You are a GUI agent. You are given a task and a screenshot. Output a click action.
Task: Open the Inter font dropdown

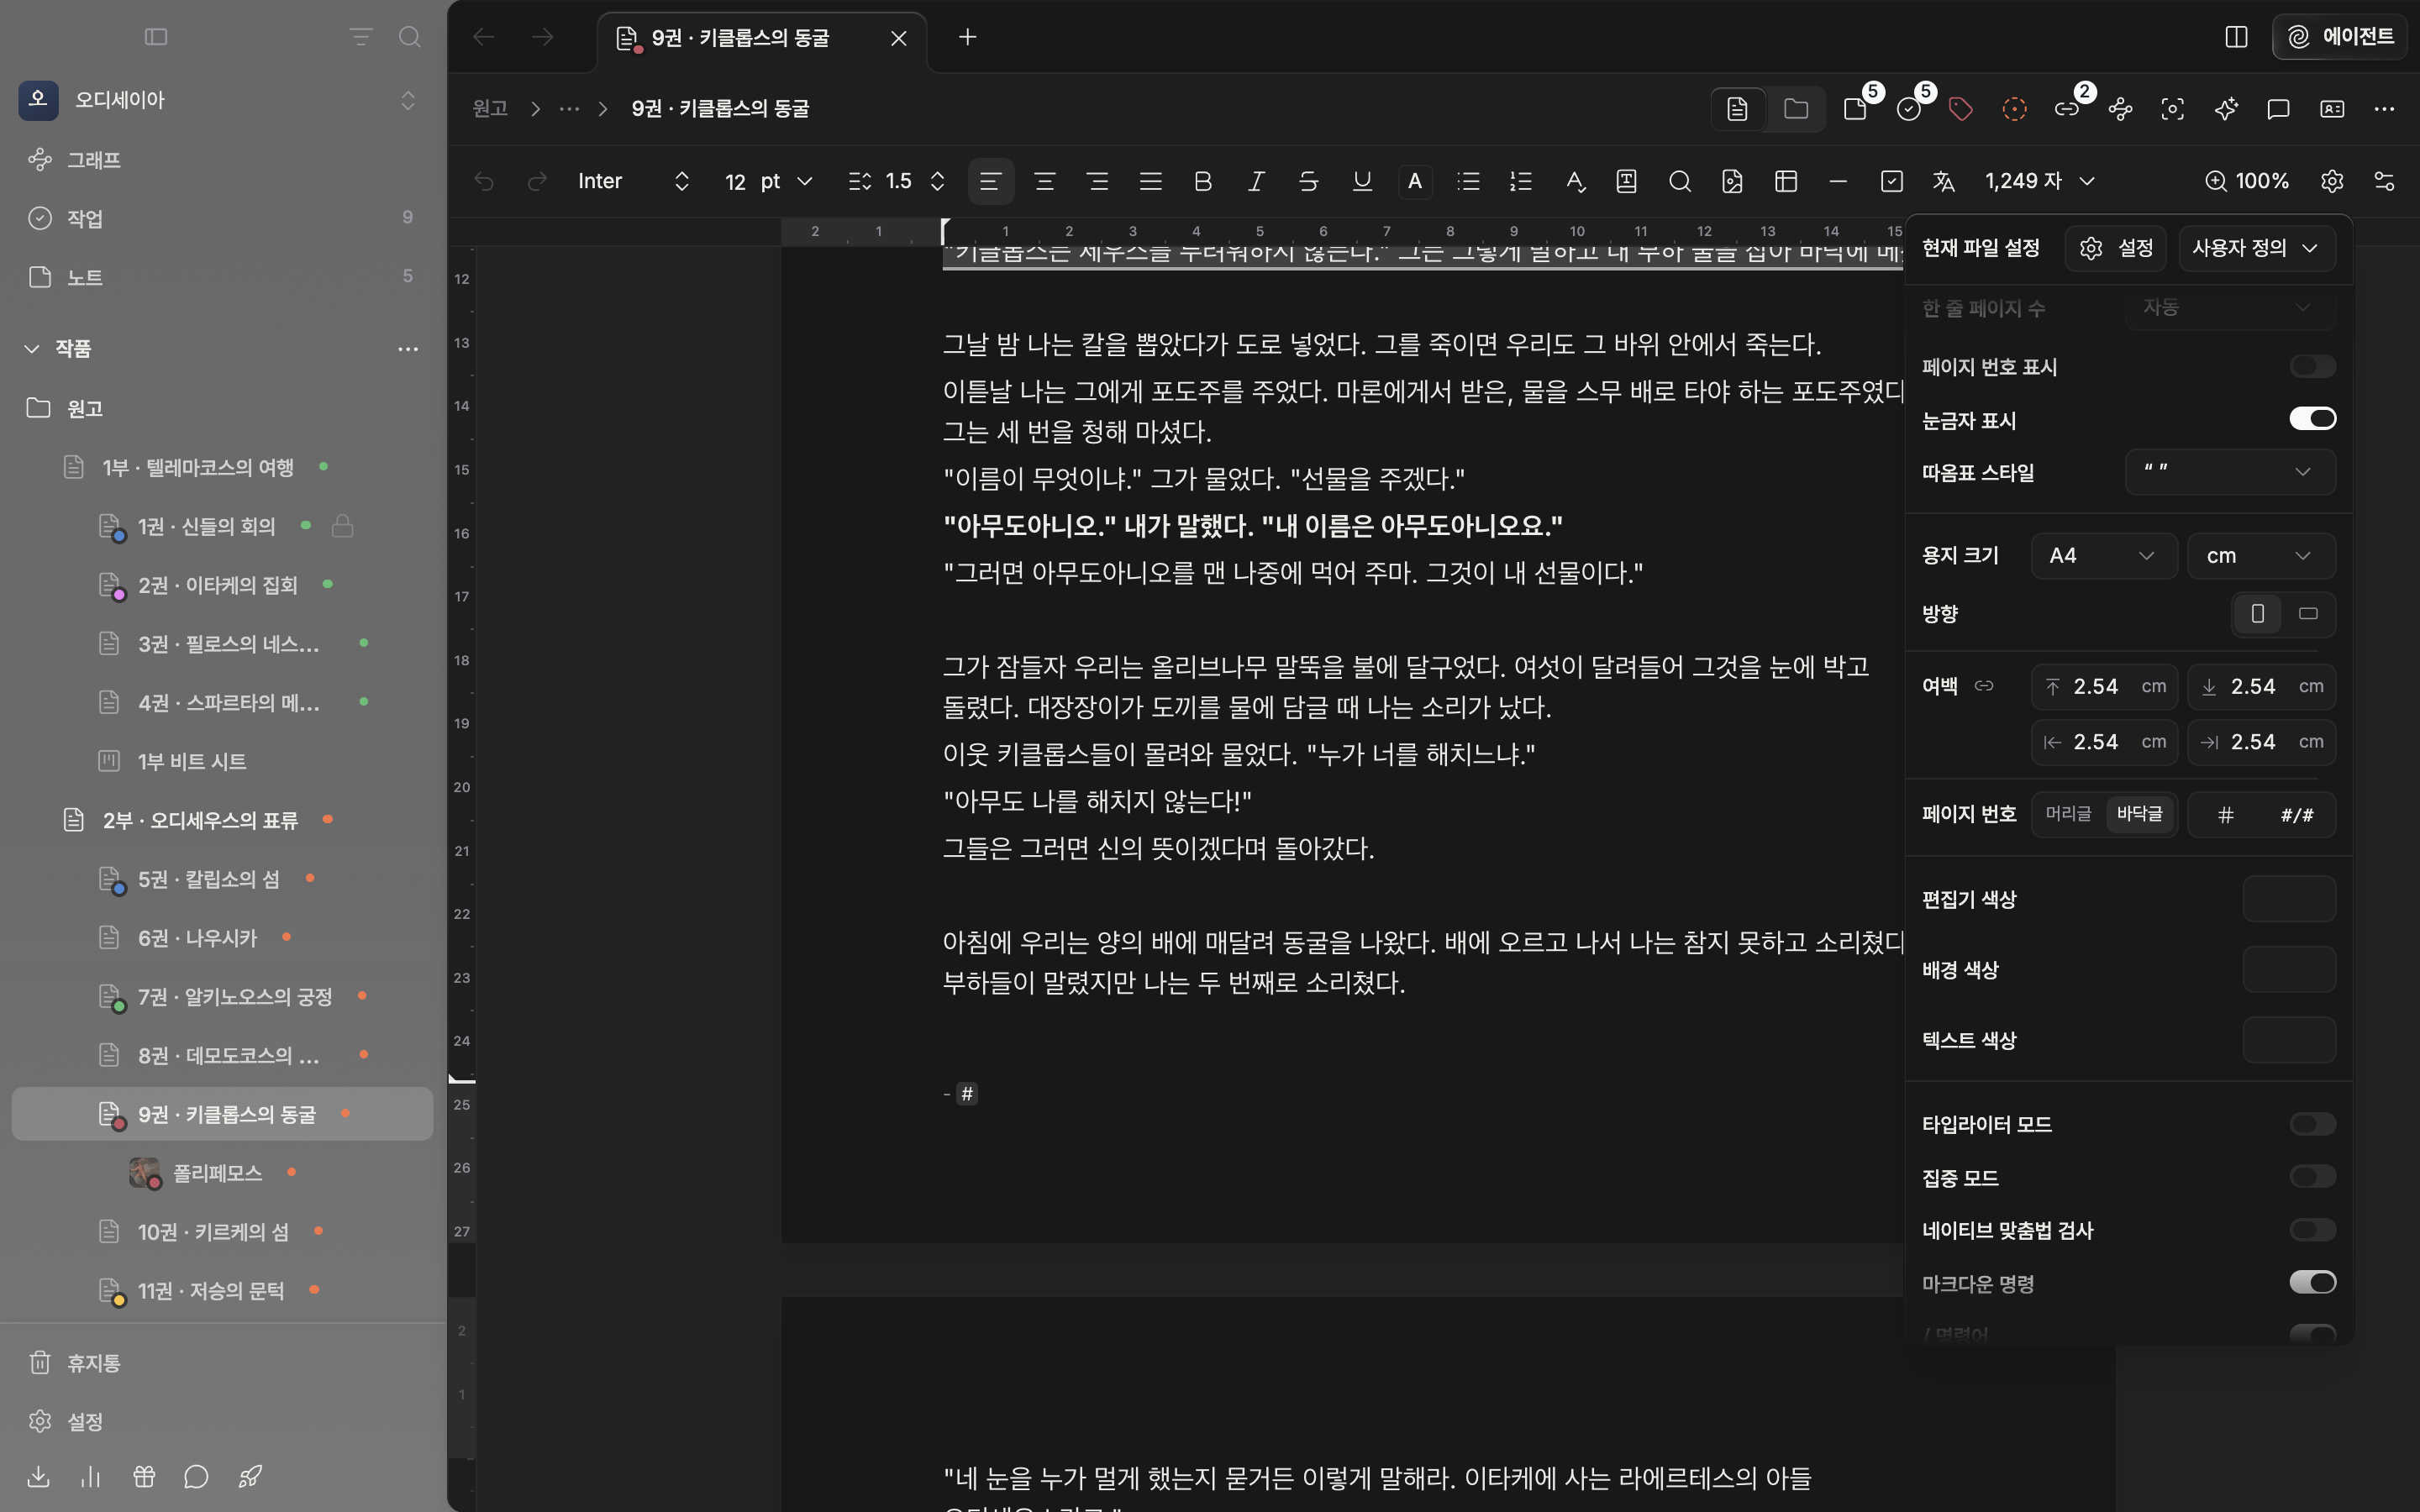pyautogui.click(x=634, y=181)
